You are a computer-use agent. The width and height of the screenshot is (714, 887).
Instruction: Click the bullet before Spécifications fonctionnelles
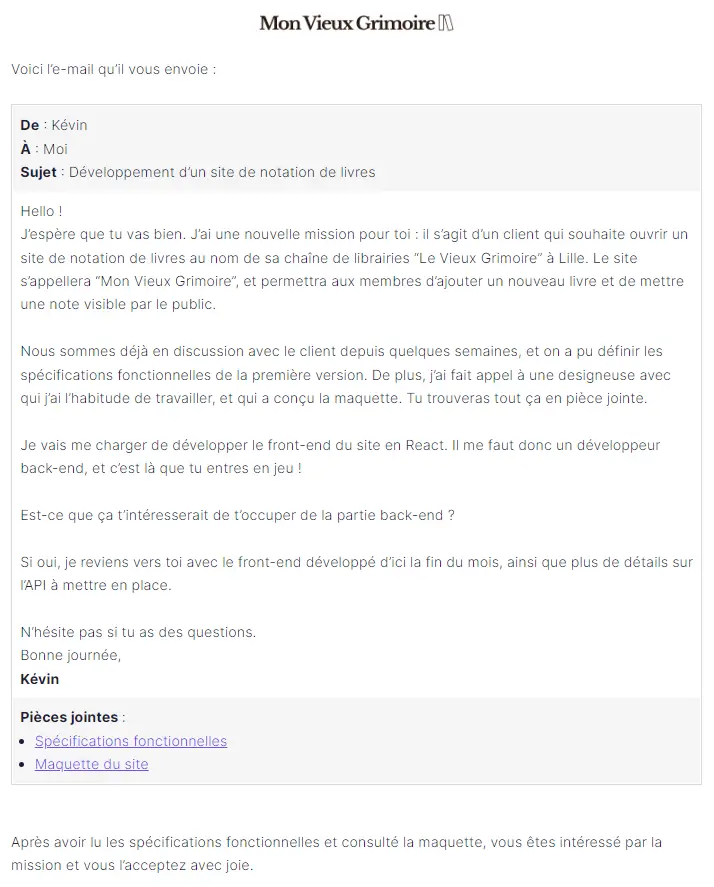[x=24, y=742]
